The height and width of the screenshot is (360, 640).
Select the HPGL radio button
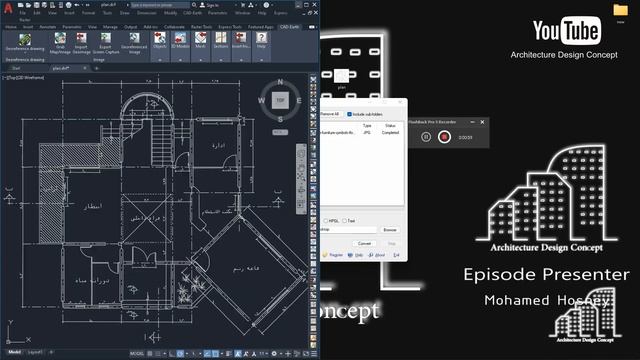(x=325, y=221)
